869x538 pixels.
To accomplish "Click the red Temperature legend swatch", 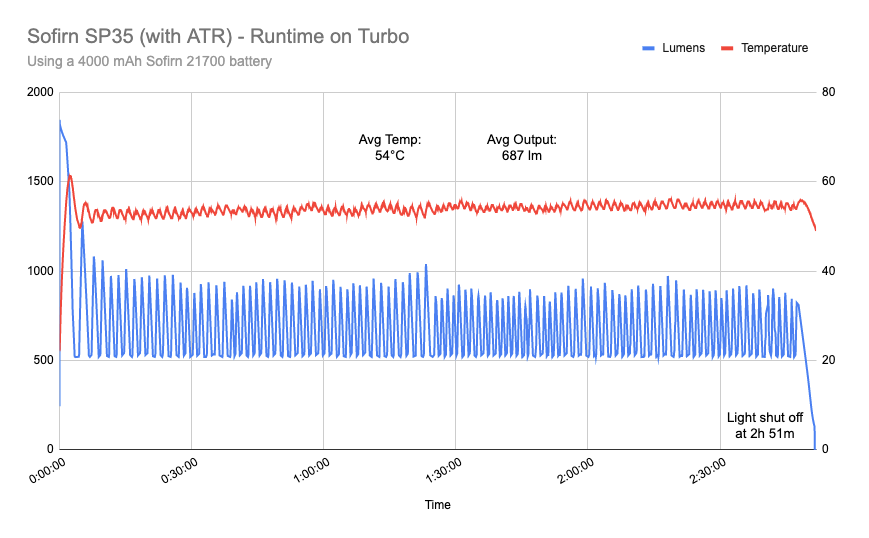I will point(727,48).
